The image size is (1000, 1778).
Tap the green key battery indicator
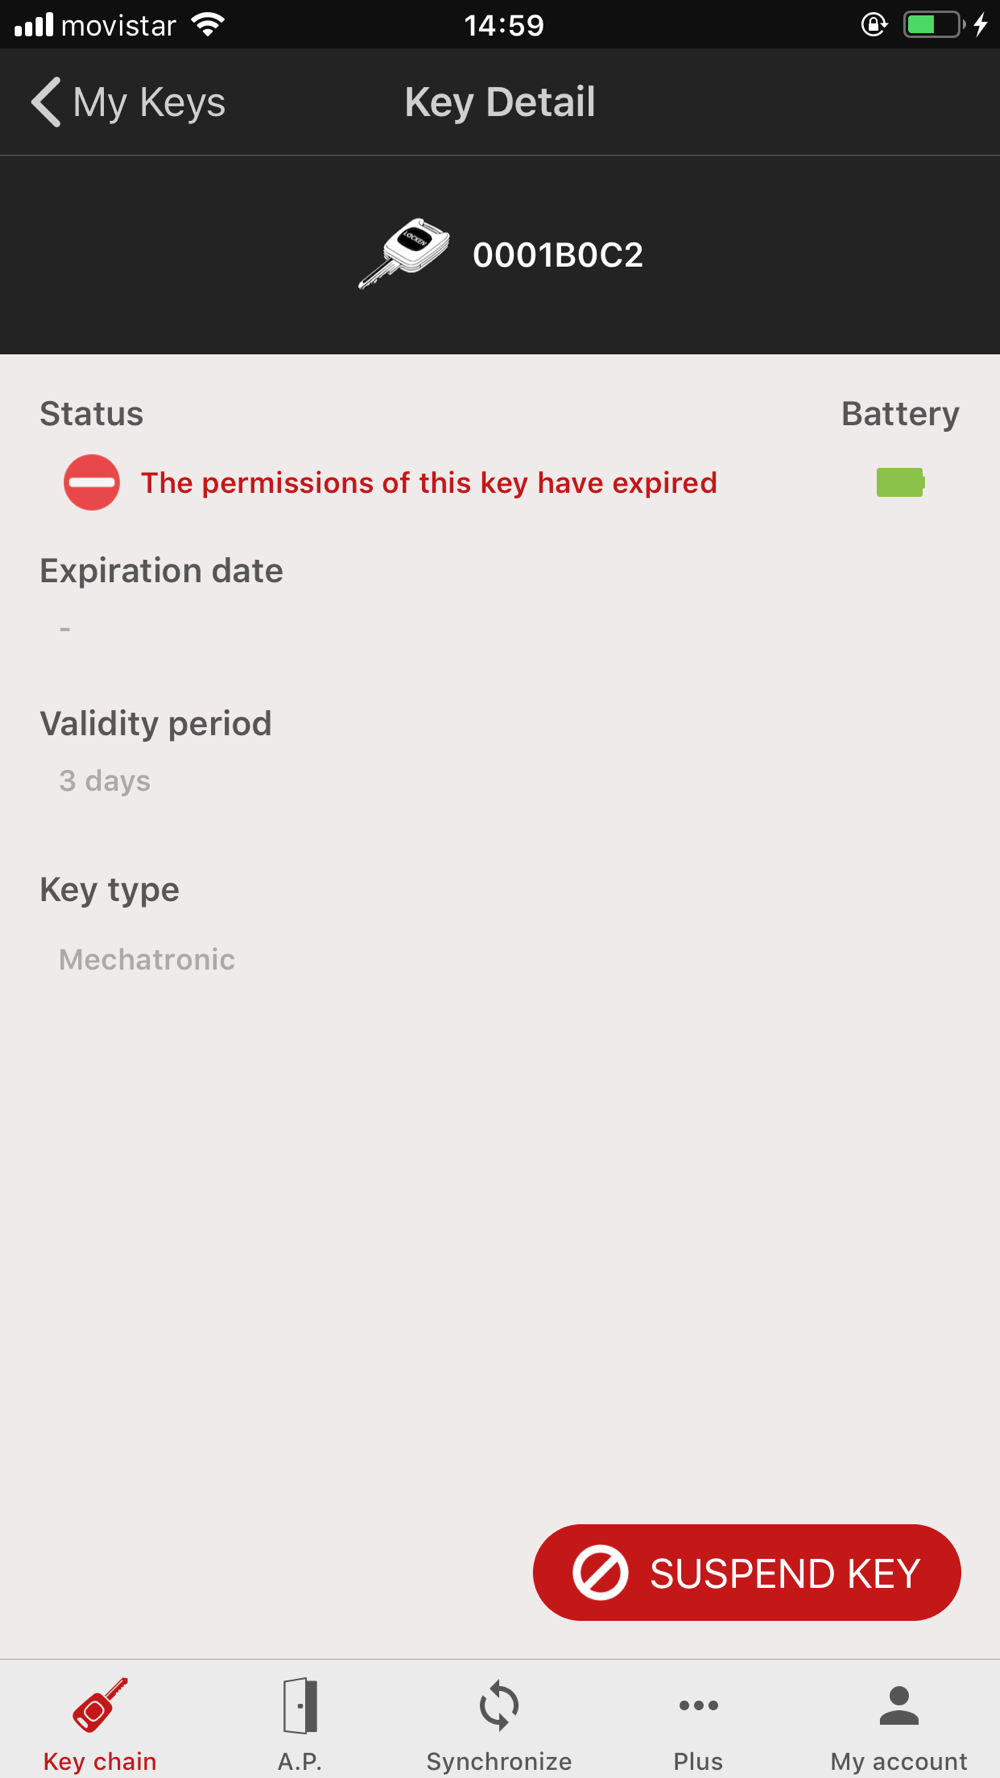pos(900,483)
